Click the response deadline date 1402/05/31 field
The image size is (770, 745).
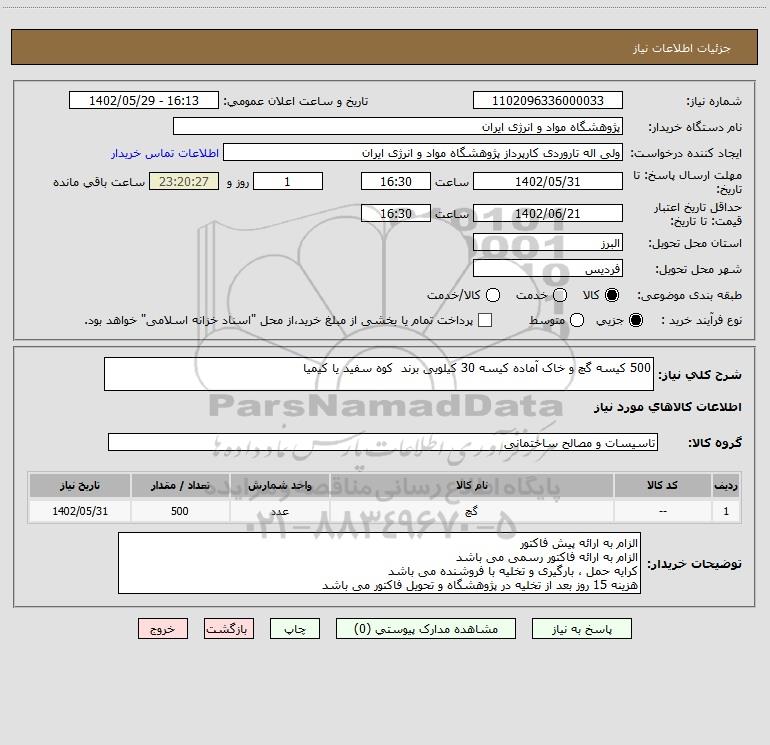tap(548, 181)
